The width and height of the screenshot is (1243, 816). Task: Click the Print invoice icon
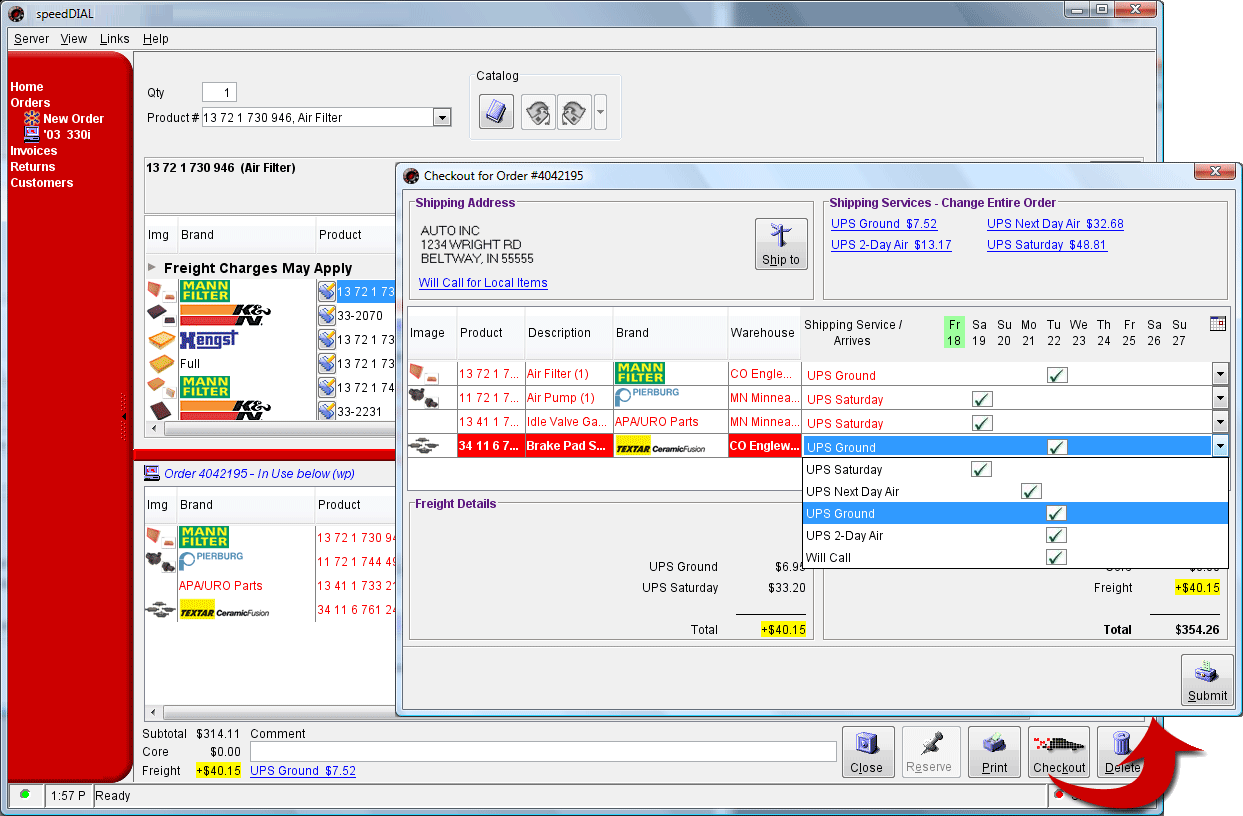[994, 751]
